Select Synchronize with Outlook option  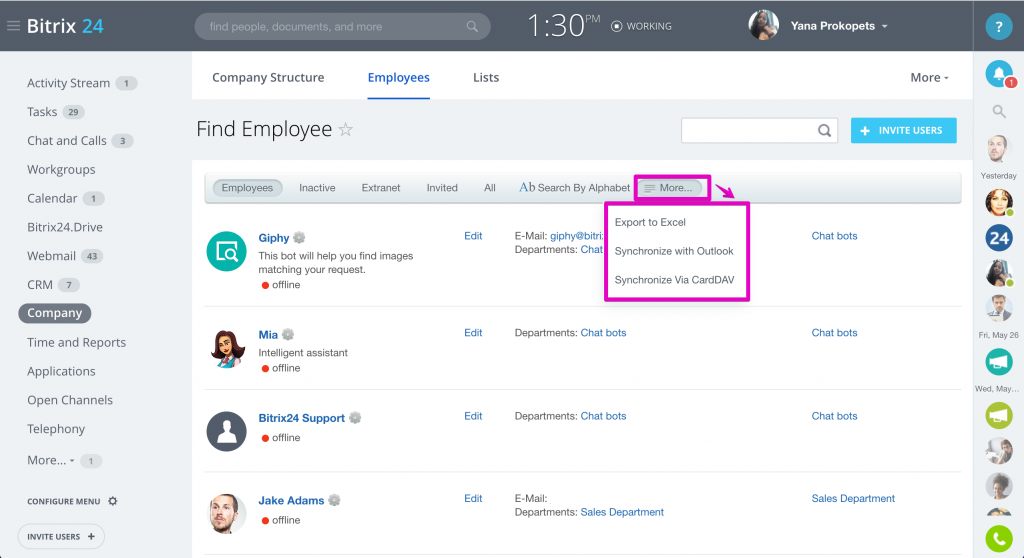coord(674,251)
